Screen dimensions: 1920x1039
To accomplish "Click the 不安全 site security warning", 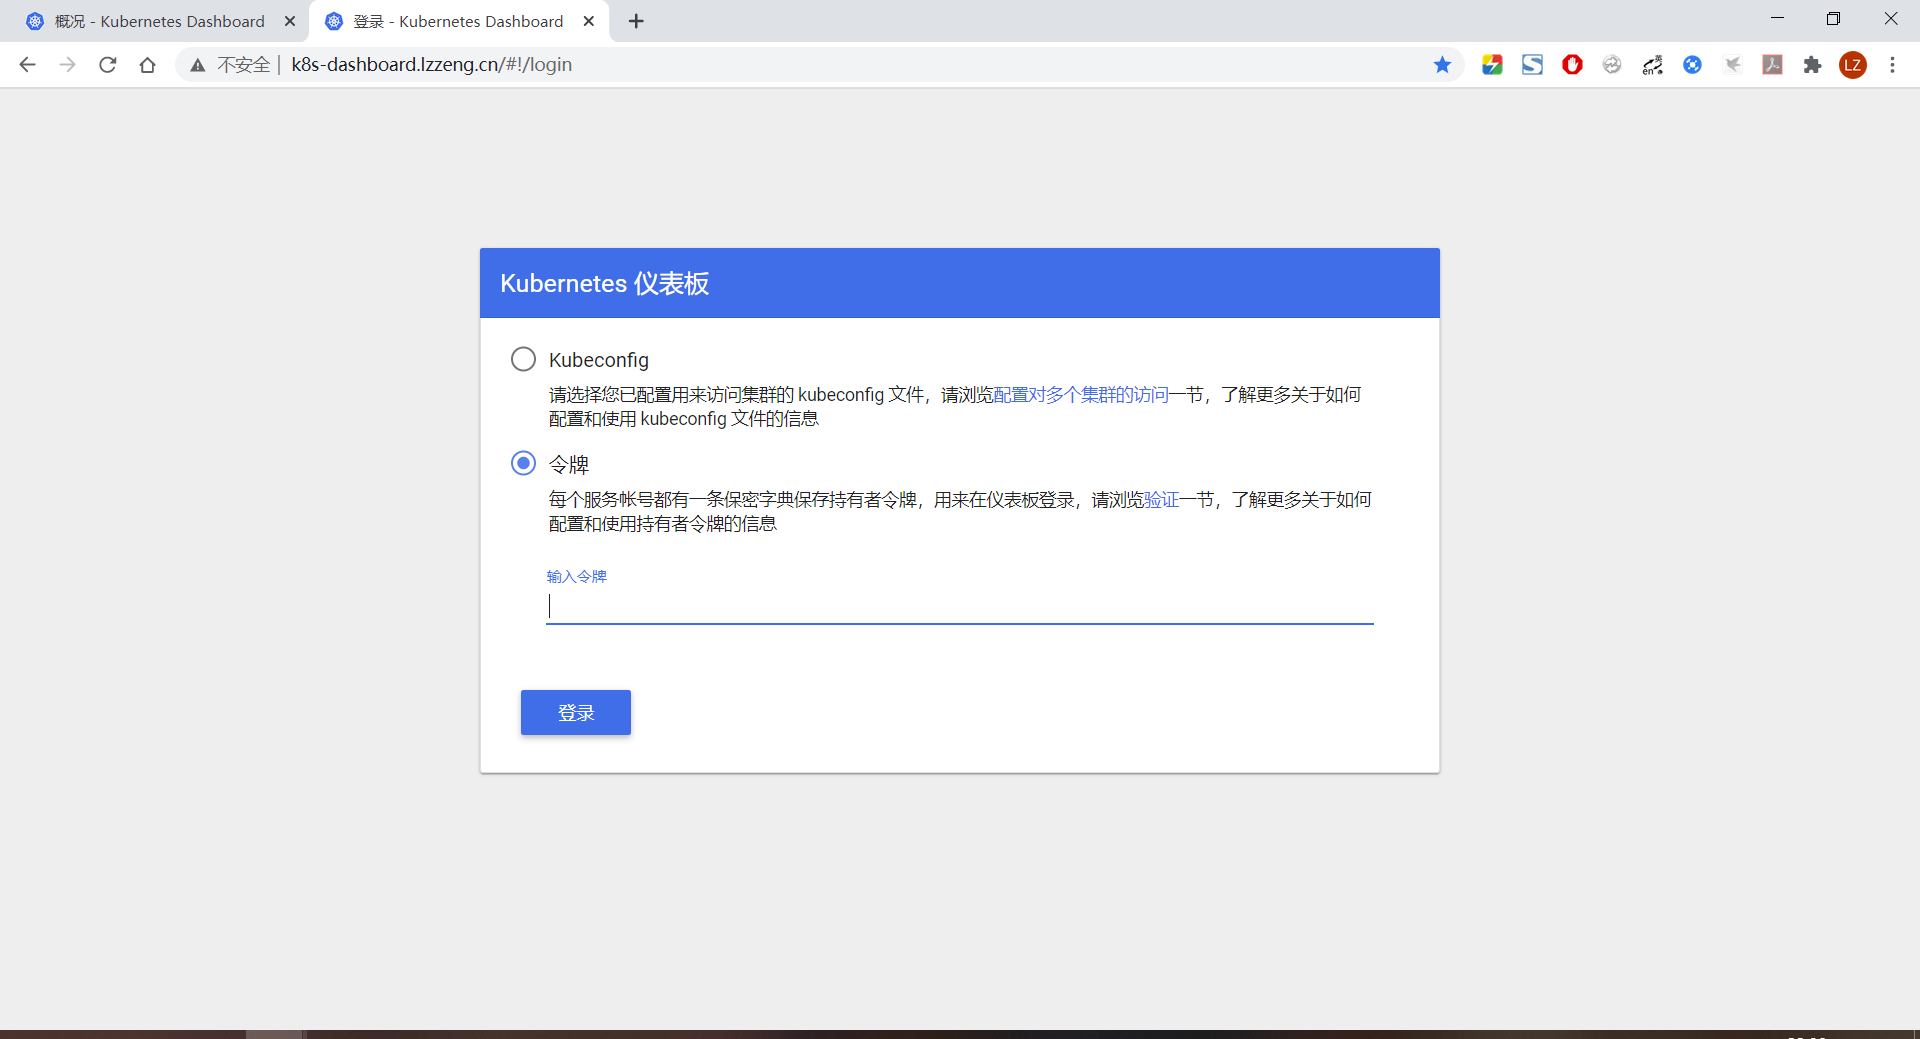I will coord(231,65).
